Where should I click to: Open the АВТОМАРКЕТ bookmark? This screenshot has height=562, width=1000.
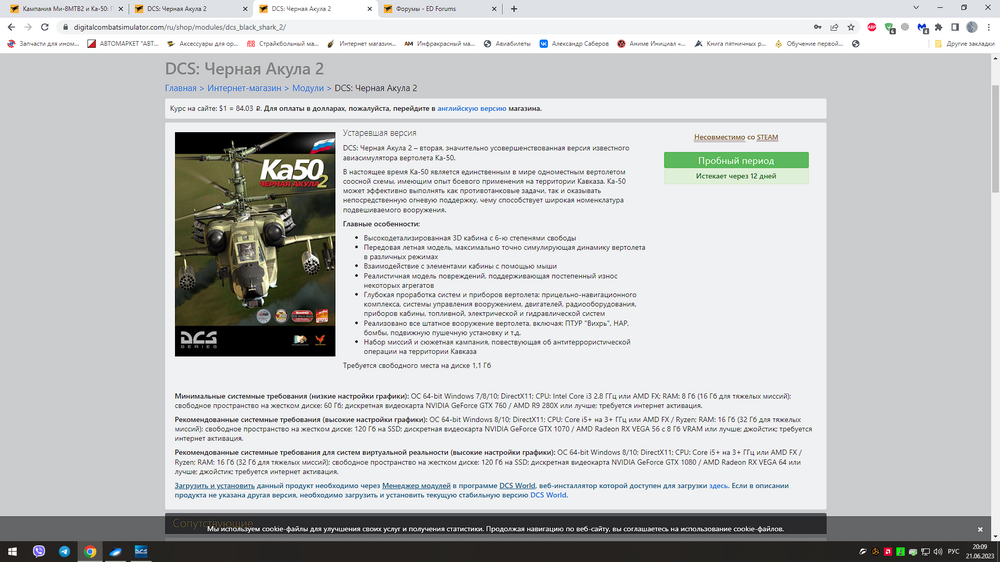[123, 44]
